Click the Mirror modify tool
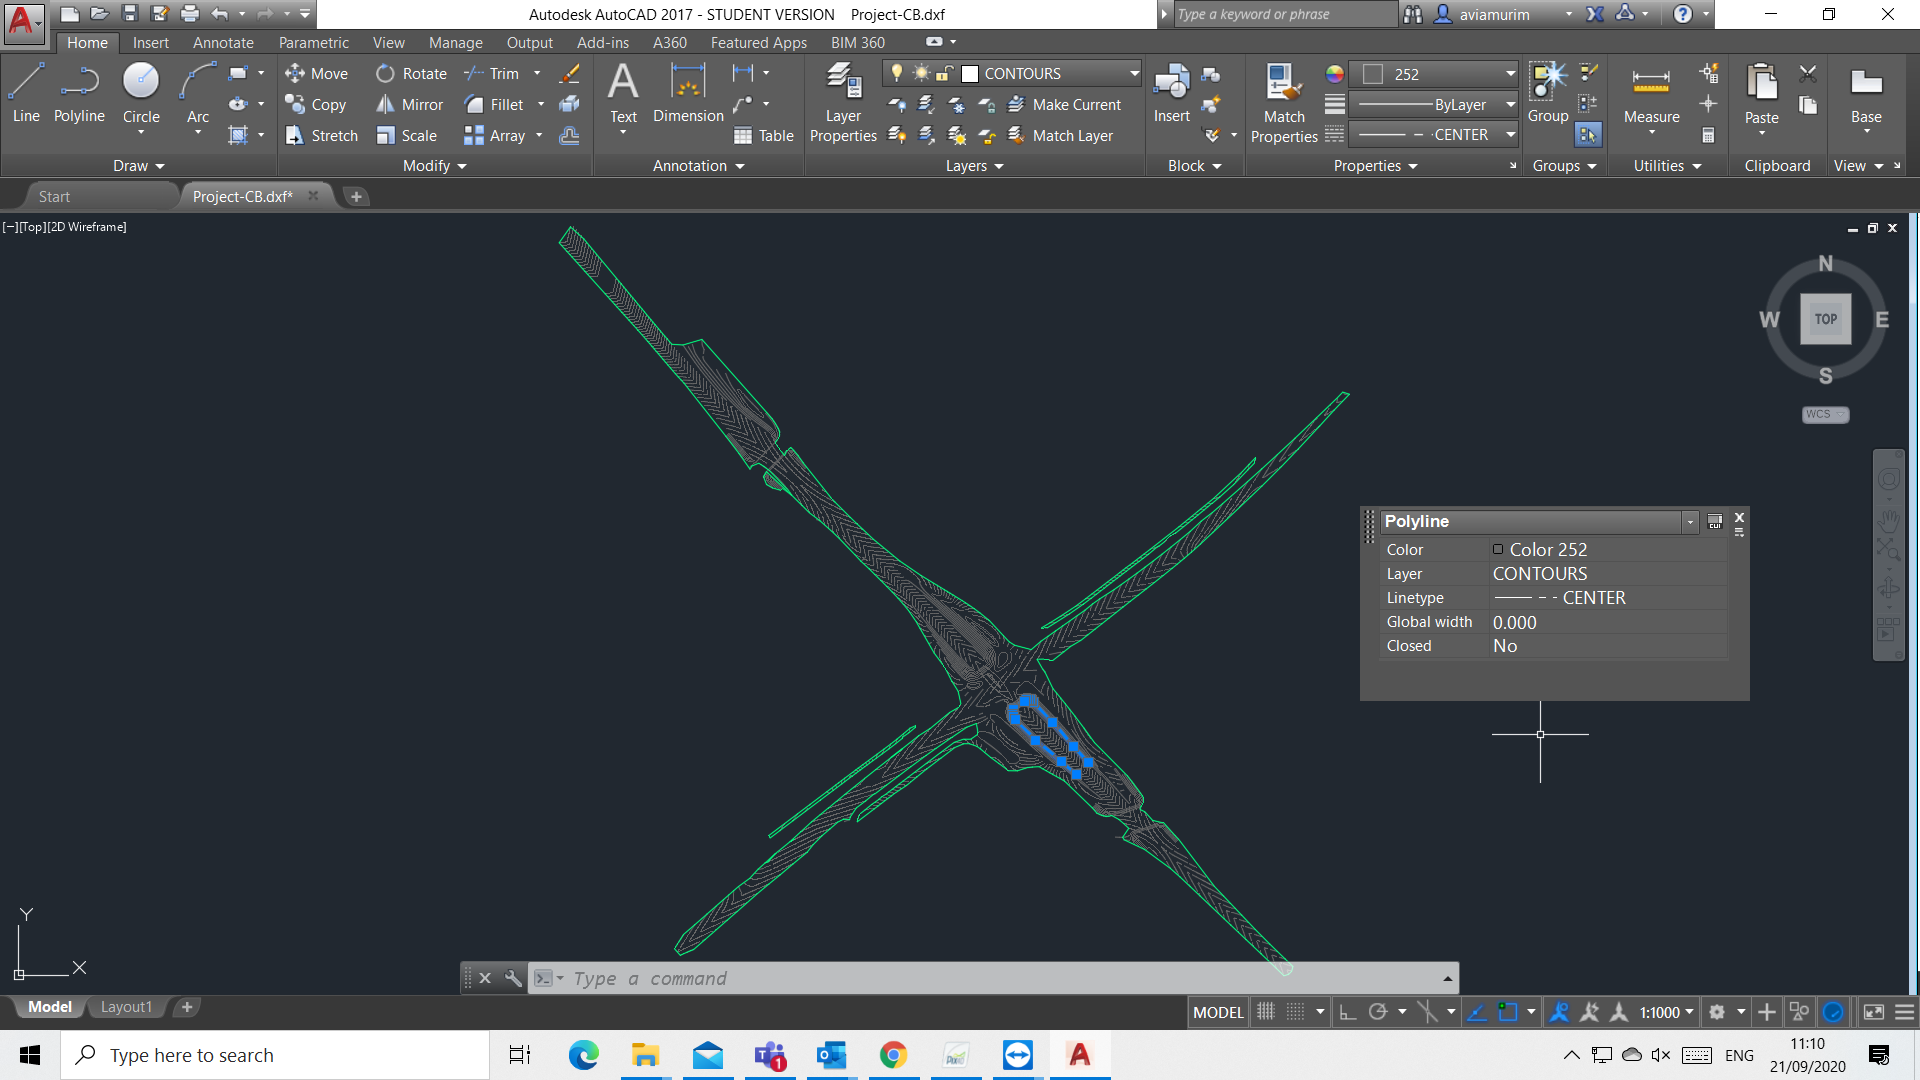1920x1080 pixels. point(409,105)
